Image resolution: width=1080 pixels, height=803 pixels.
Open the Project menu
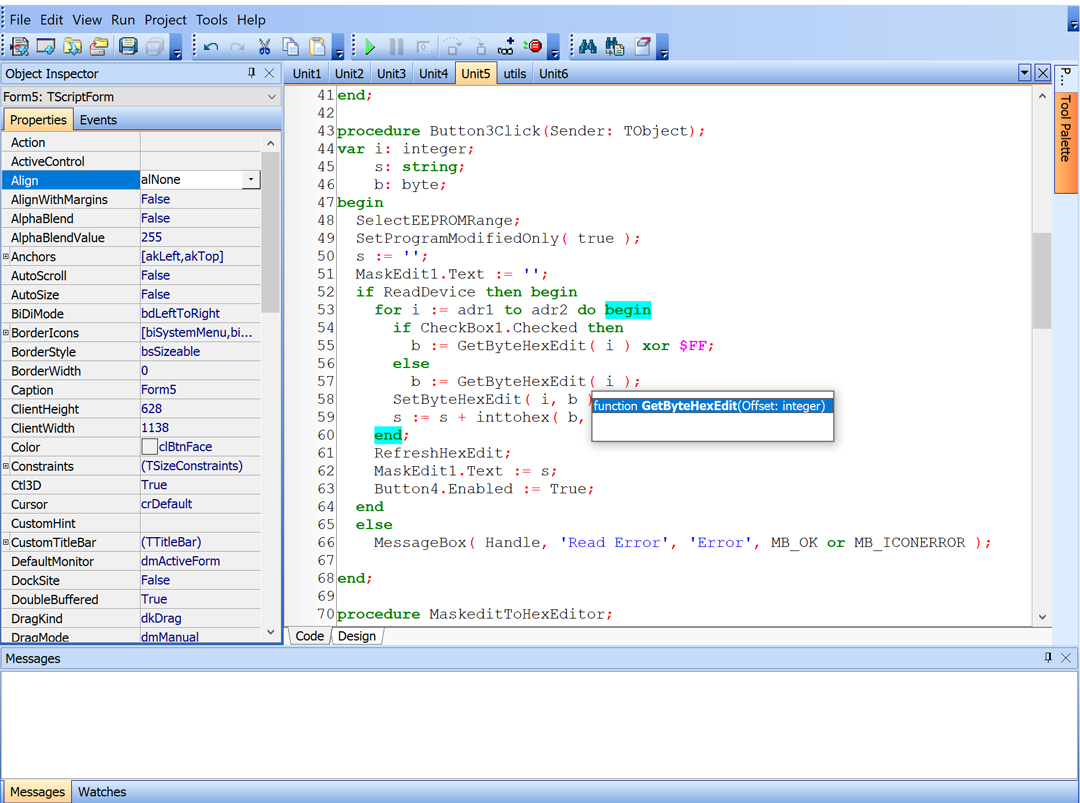(x=165, y=20)
